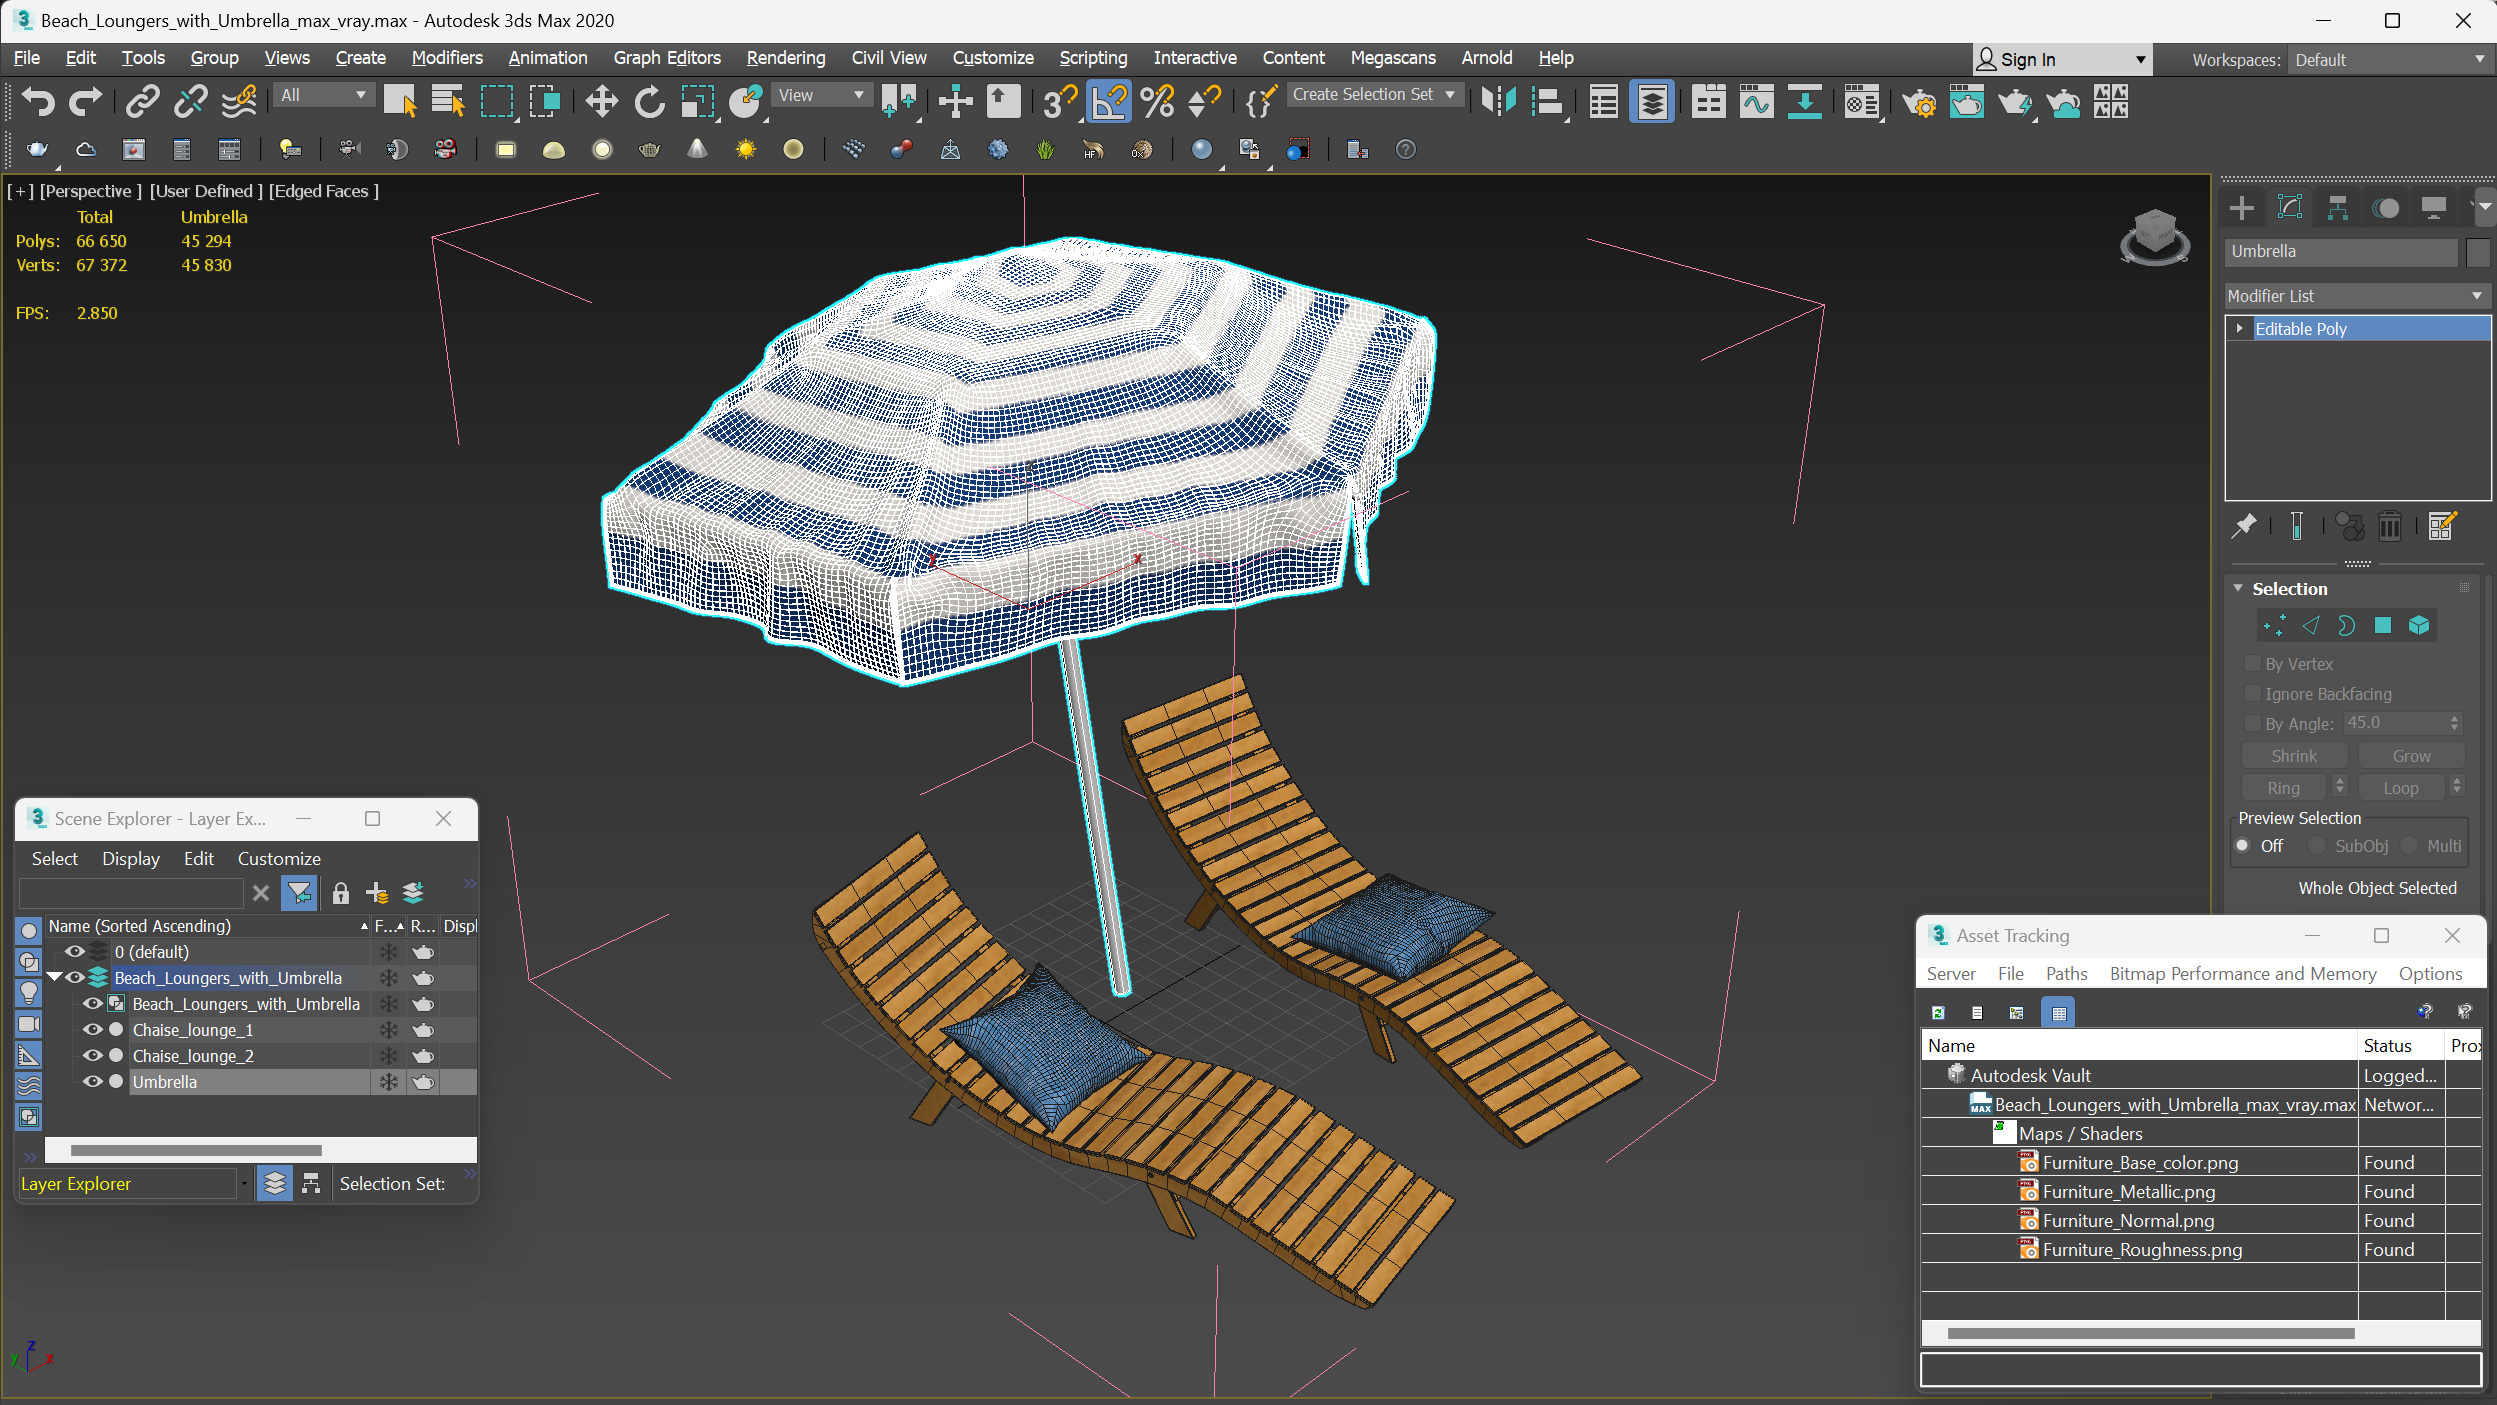Screen dimensions: 2497x1405
Task: Click the Loop selection button
Action: pos(2401,788)
